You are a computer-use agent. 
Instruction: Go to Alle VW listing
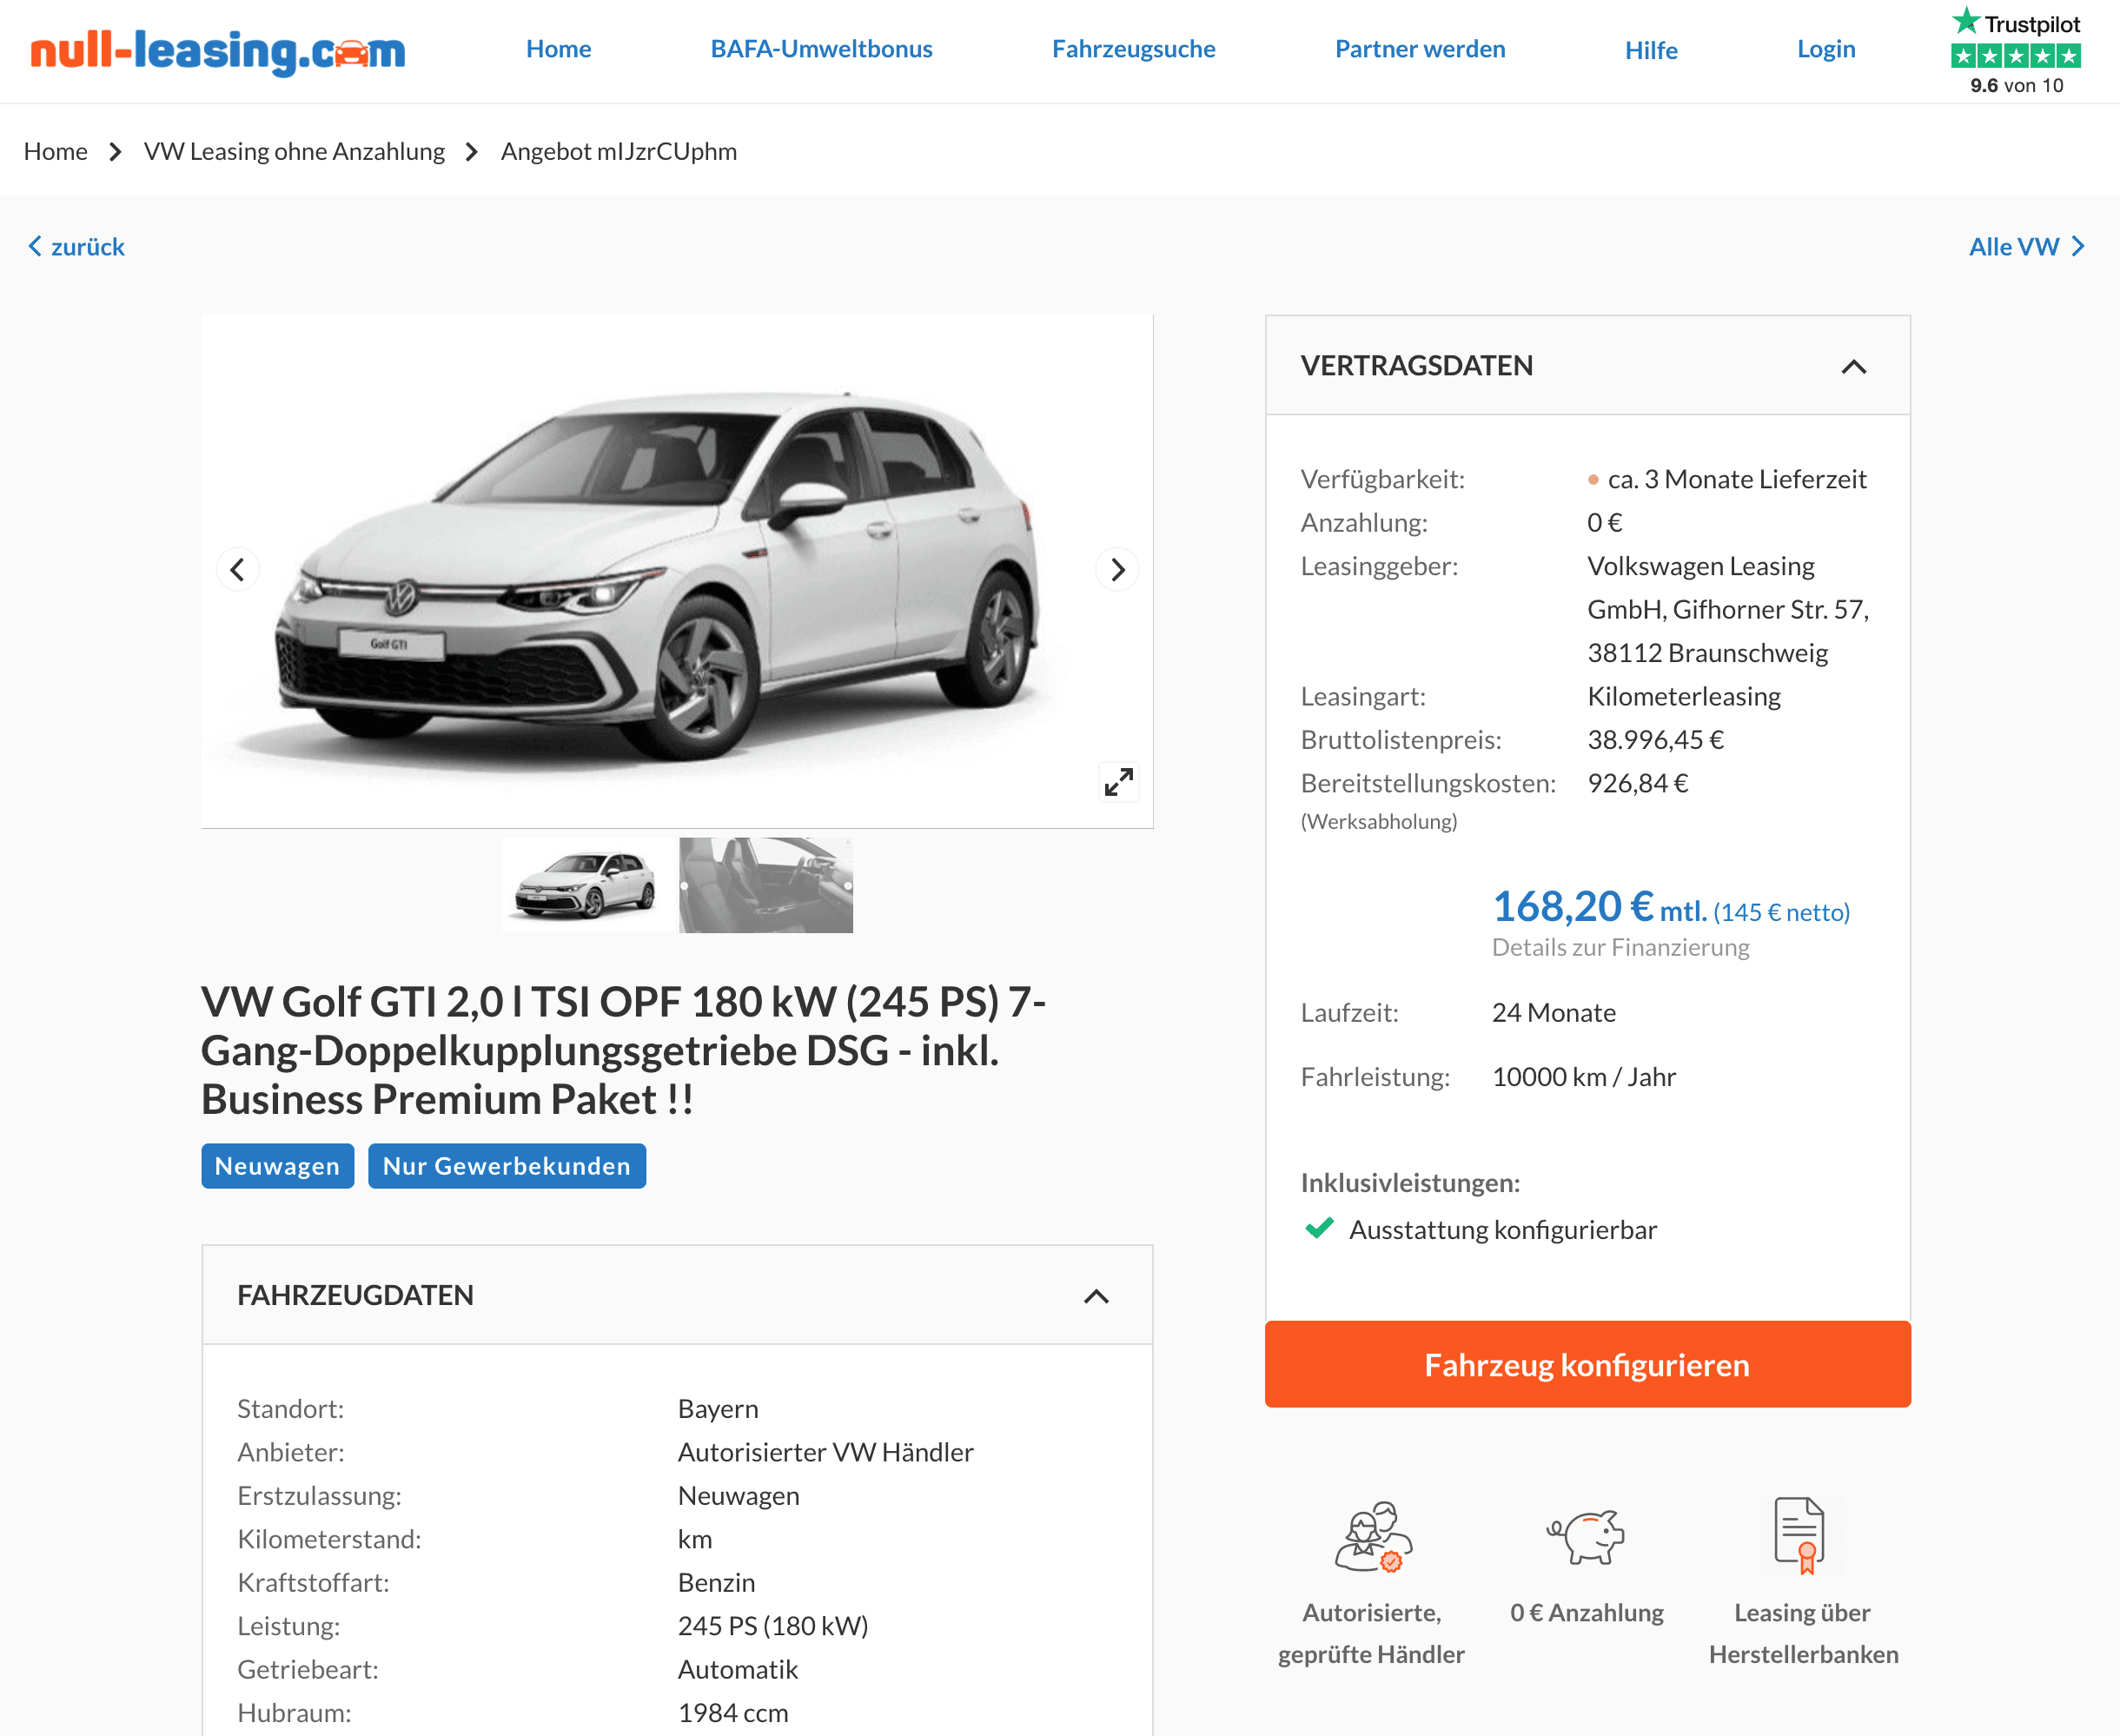(2027, 247)
